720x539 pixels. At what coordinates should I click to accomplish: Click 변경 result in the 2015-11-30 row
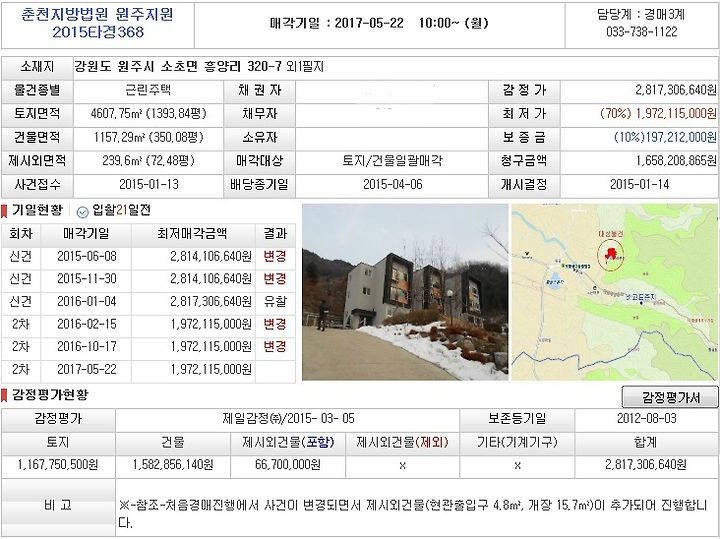pyautogui.click(x=275, y=279)
